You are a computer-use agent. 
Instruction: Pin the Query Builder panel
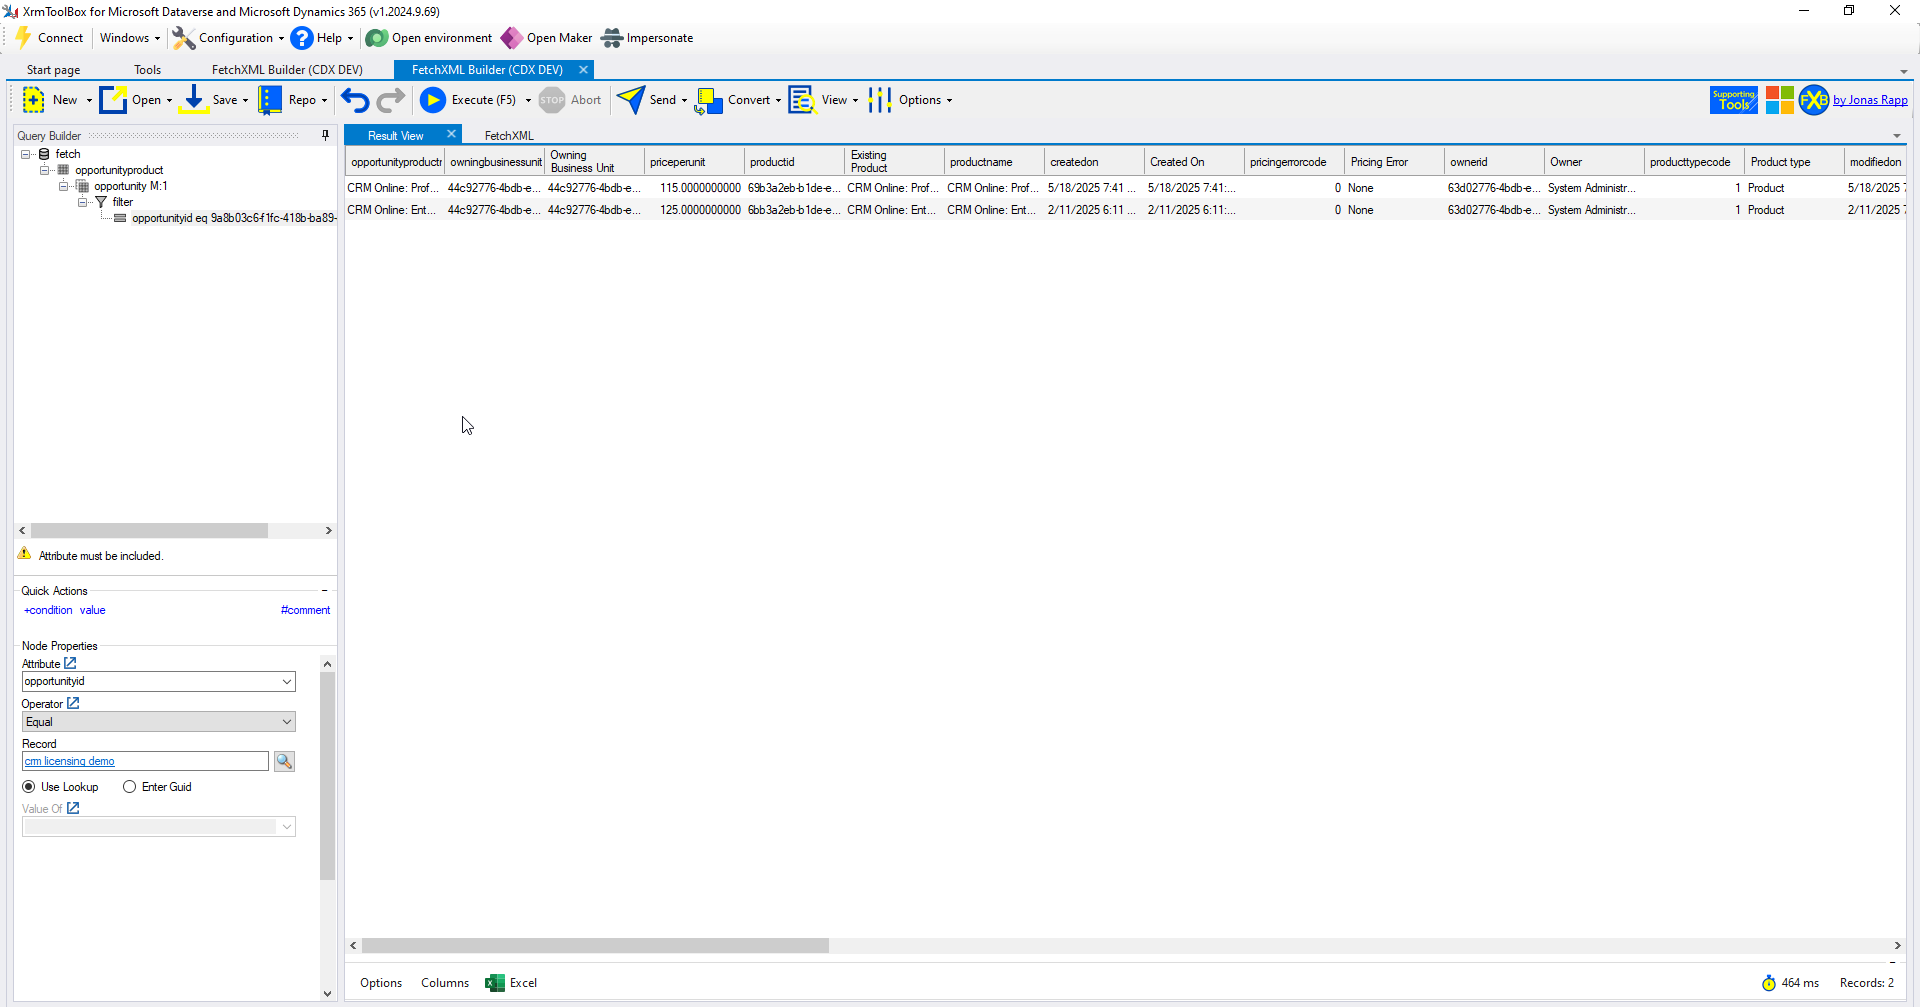tap(326, 135)
